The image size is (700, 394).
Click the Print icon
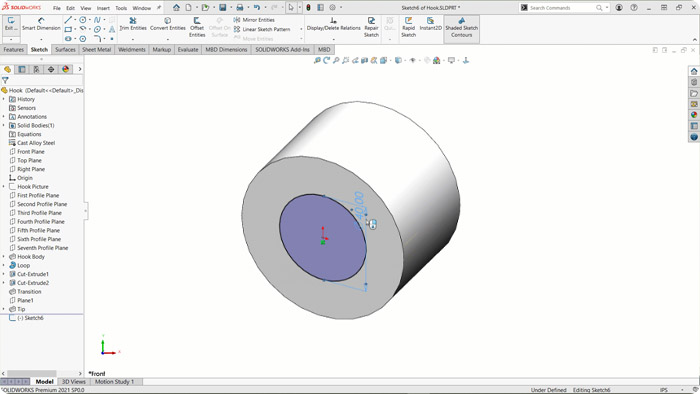[x=240, y=8]
